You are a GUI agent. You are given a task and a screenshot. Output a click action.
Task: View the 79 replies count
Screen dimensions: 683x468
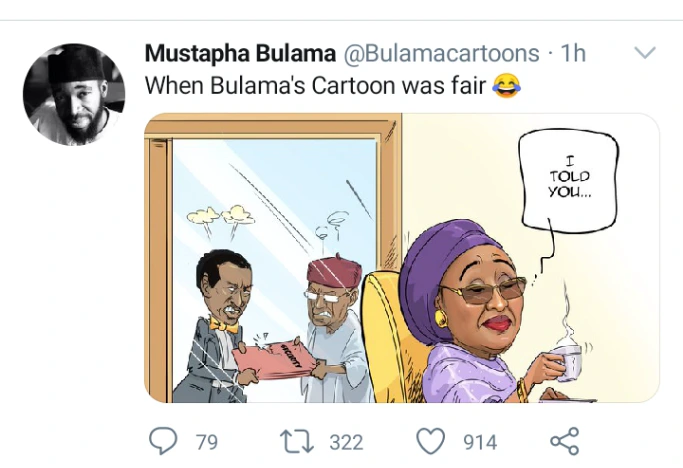[206, 442]
